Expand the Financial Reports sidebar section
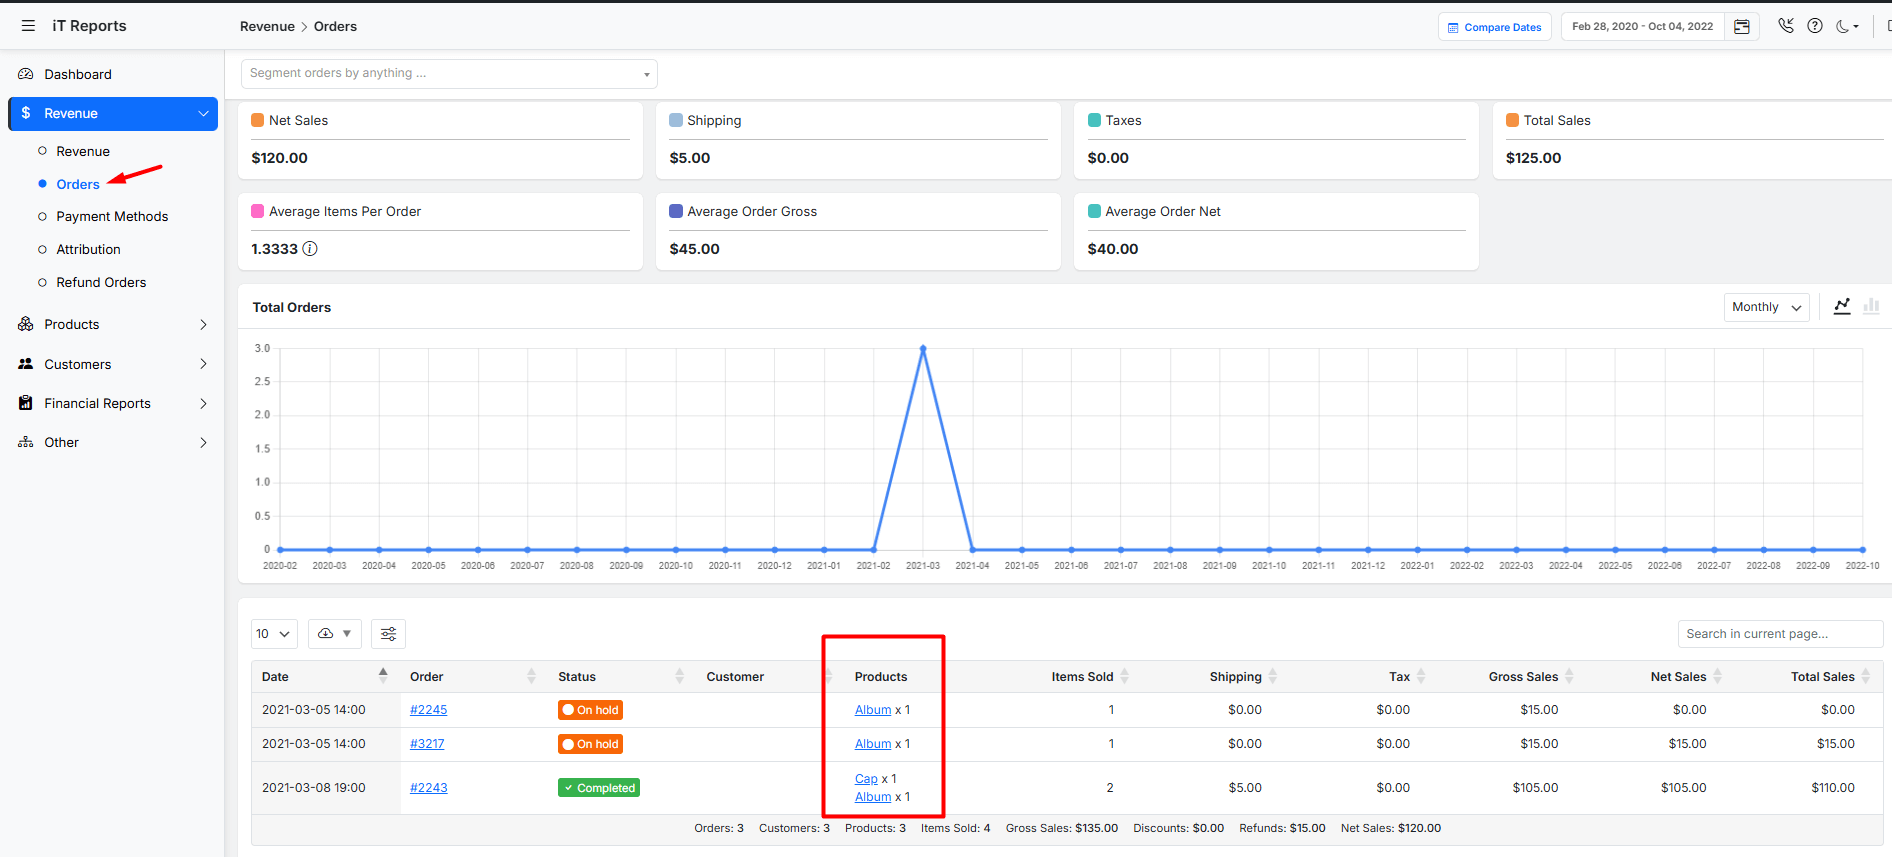The image size is (1892, 857). pos(203,404)
